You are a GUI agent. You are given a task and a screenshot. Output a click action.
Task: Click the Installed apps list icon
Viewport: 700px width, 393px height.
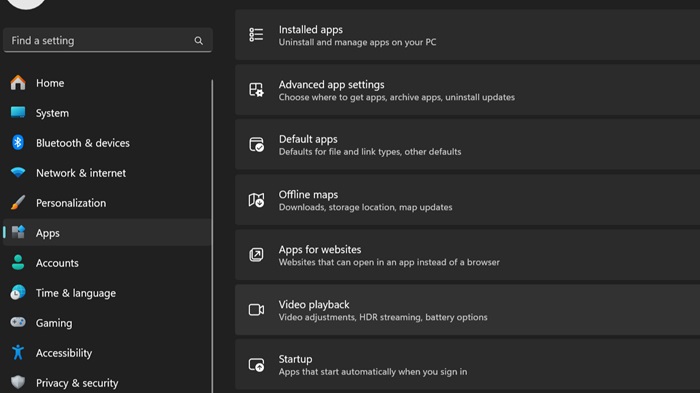(x=256, y=35)
